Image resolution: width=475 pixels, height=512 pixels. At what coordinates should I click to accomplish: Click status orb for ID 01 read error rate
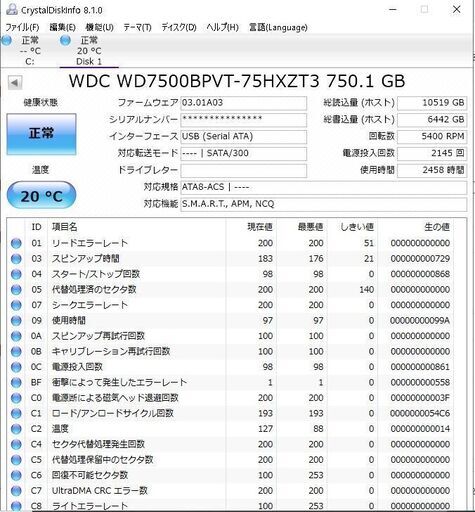pos(16,243)
